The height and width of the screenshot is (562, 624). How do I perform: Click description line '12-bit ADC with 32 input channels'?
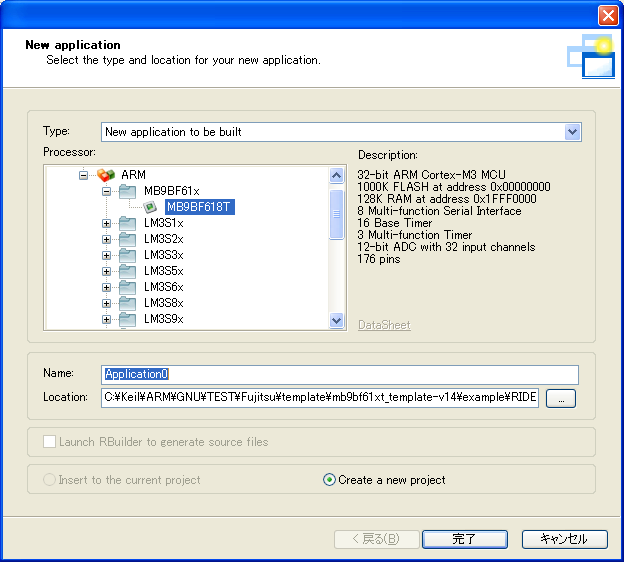(x=446, y=247)
